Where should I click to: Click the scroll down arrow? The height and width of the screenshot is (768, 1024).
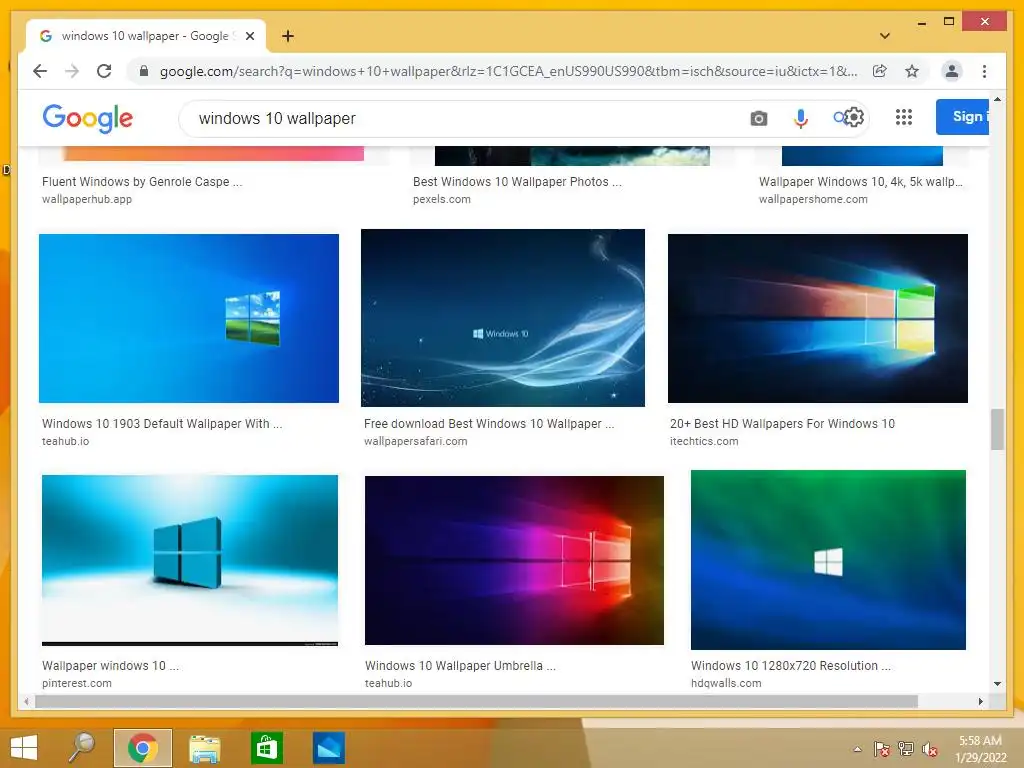tap(997, 684)
